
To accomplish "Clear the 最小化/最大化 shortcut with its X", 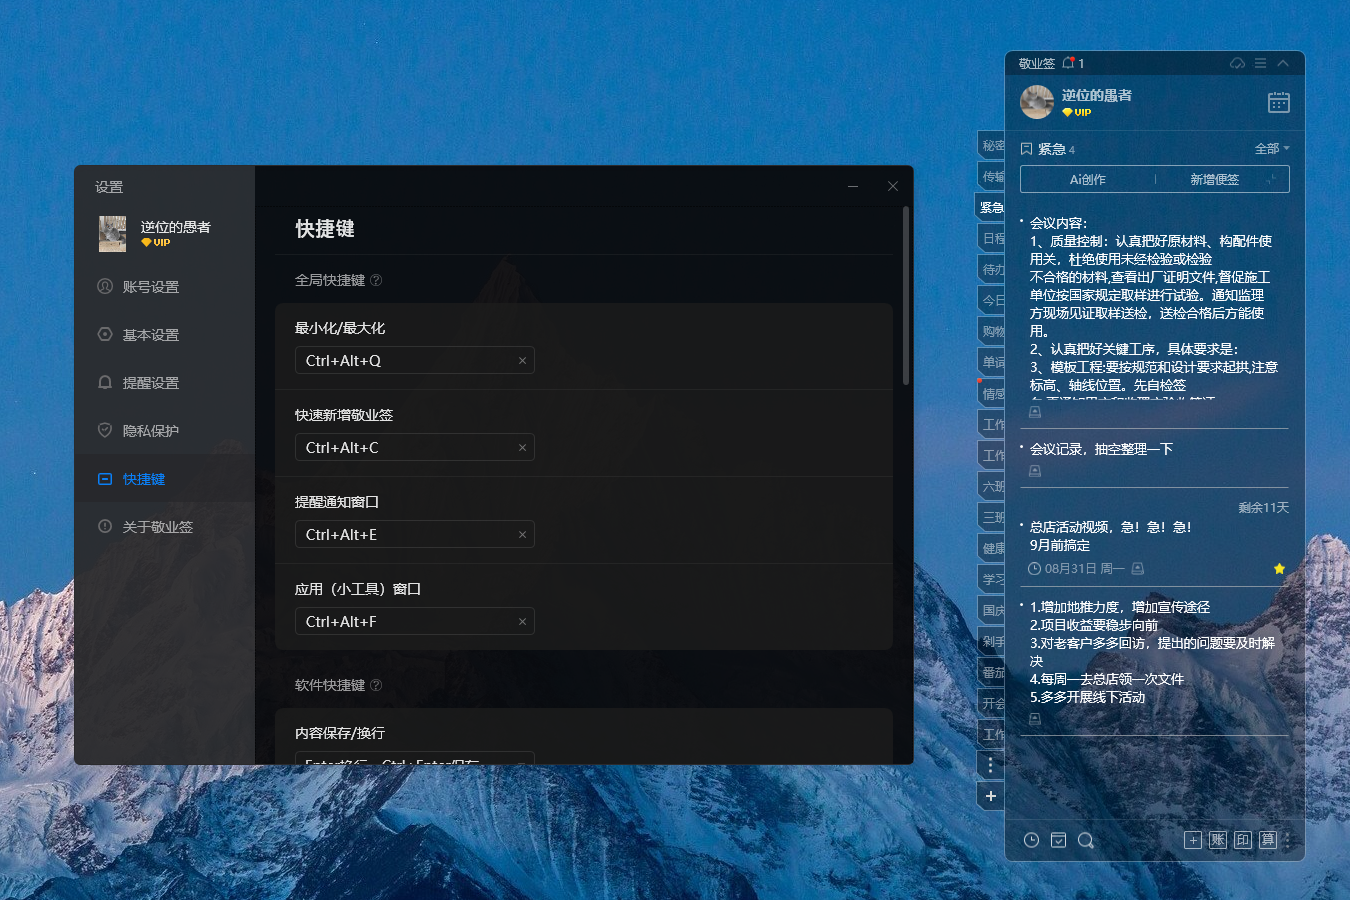I will coord(522,361).
